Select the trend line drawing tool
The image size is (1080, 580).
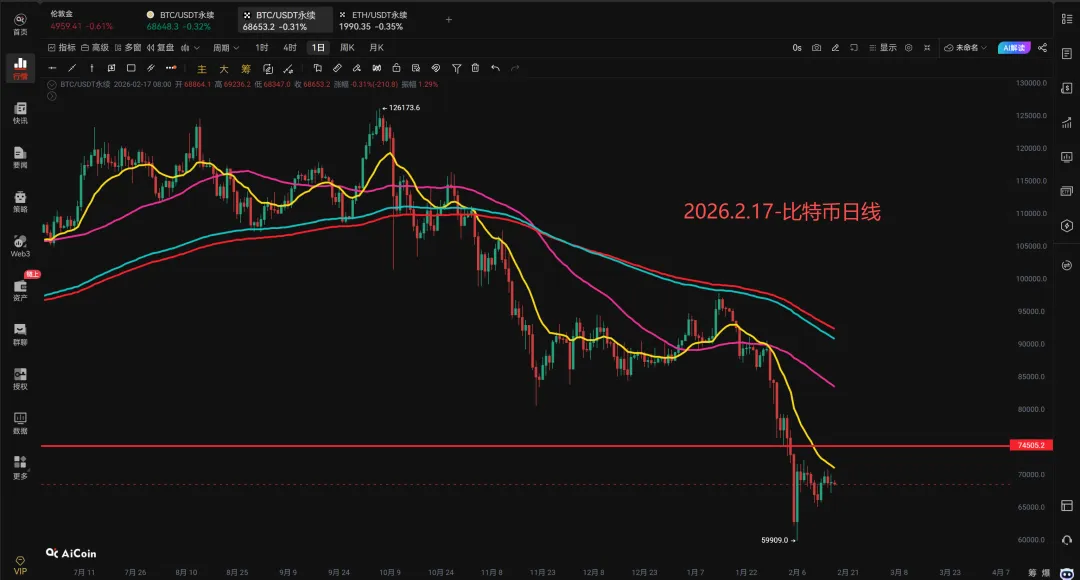(72, 68)
